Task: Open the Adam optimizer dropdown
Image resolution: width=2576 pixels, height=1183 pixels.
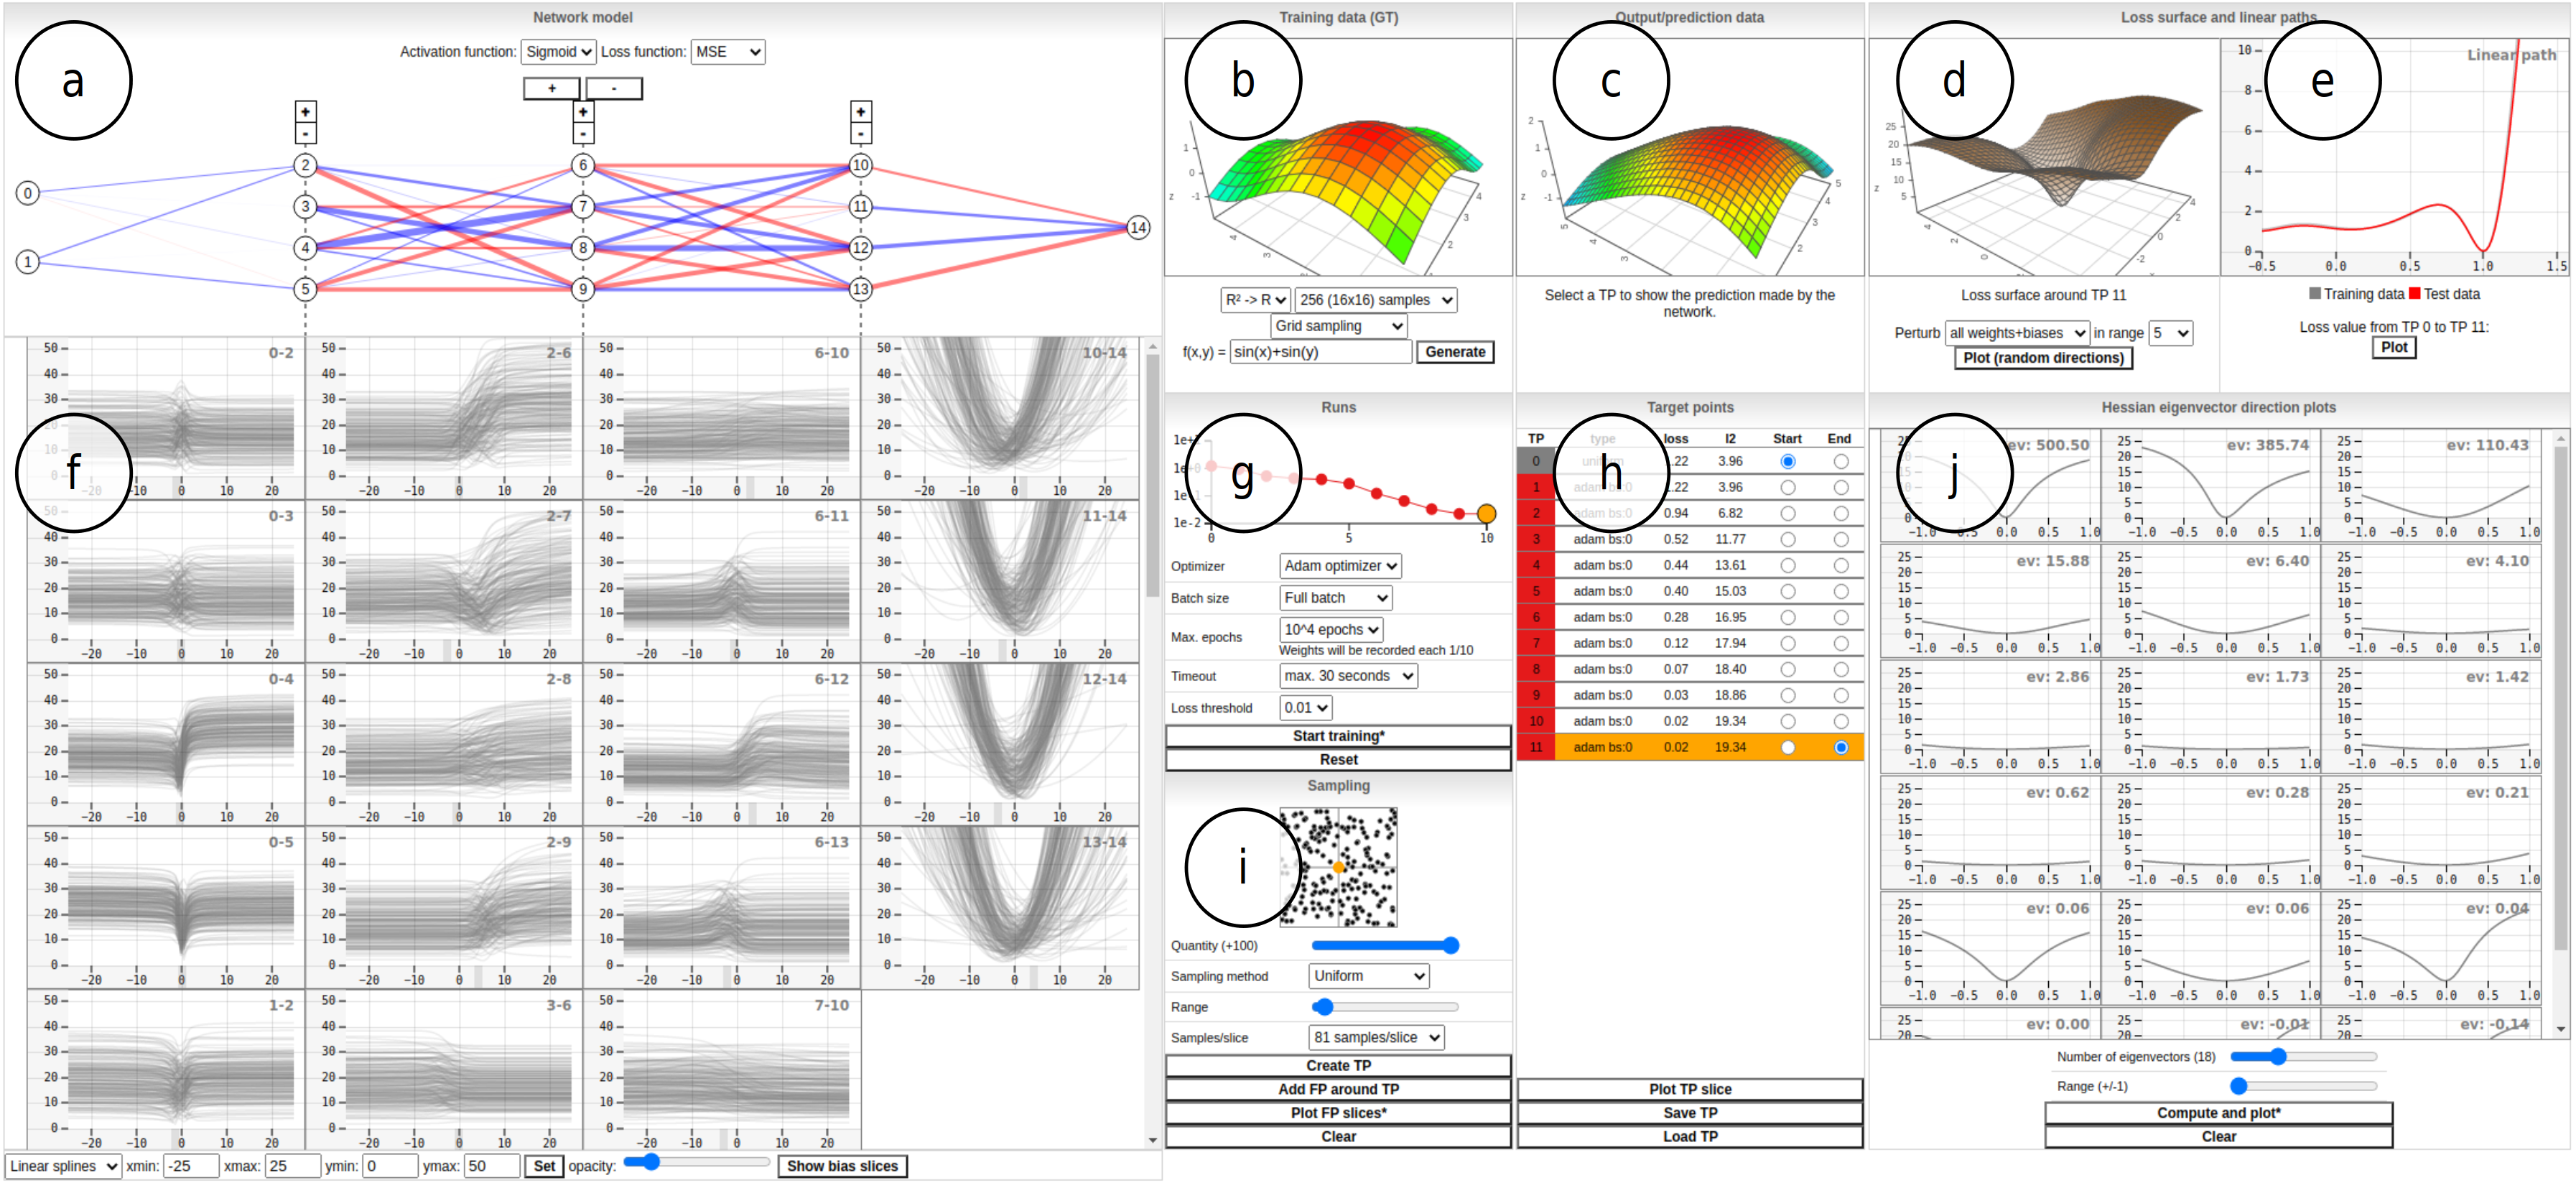Action: coord(1339,566)
